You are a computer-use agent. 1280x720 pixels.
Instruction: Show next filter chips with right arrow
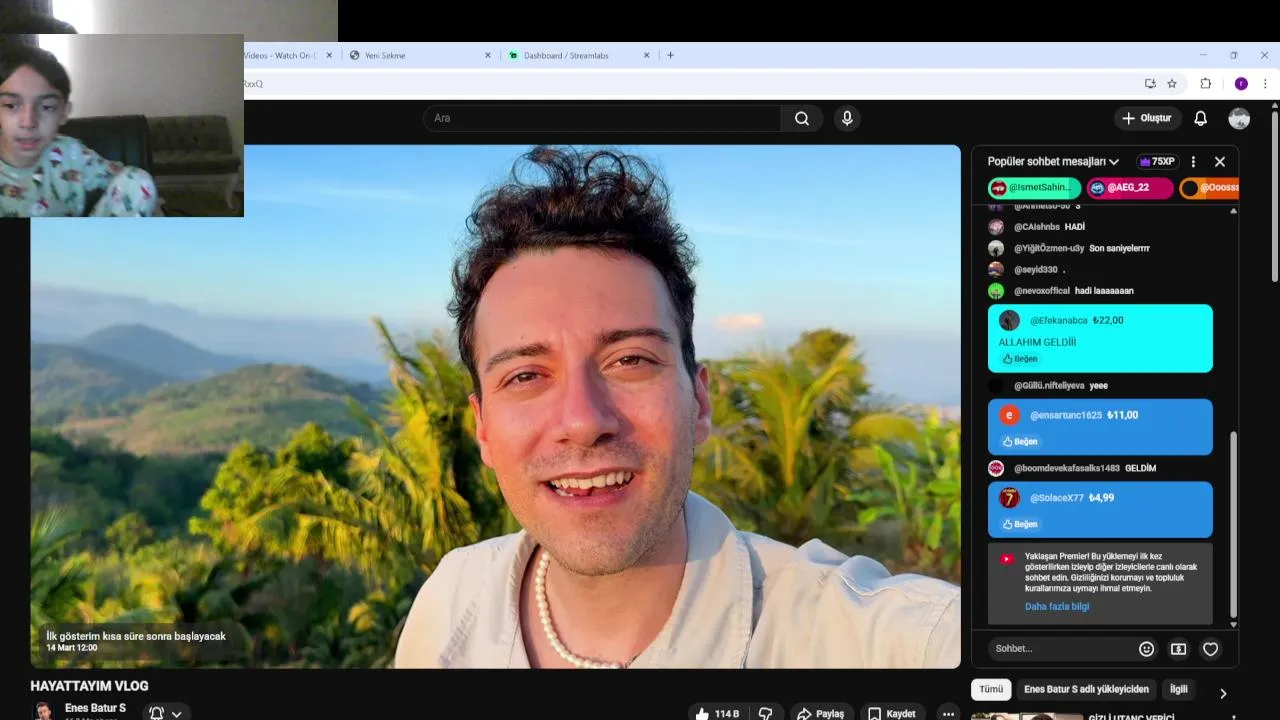tap(1222, 693)
